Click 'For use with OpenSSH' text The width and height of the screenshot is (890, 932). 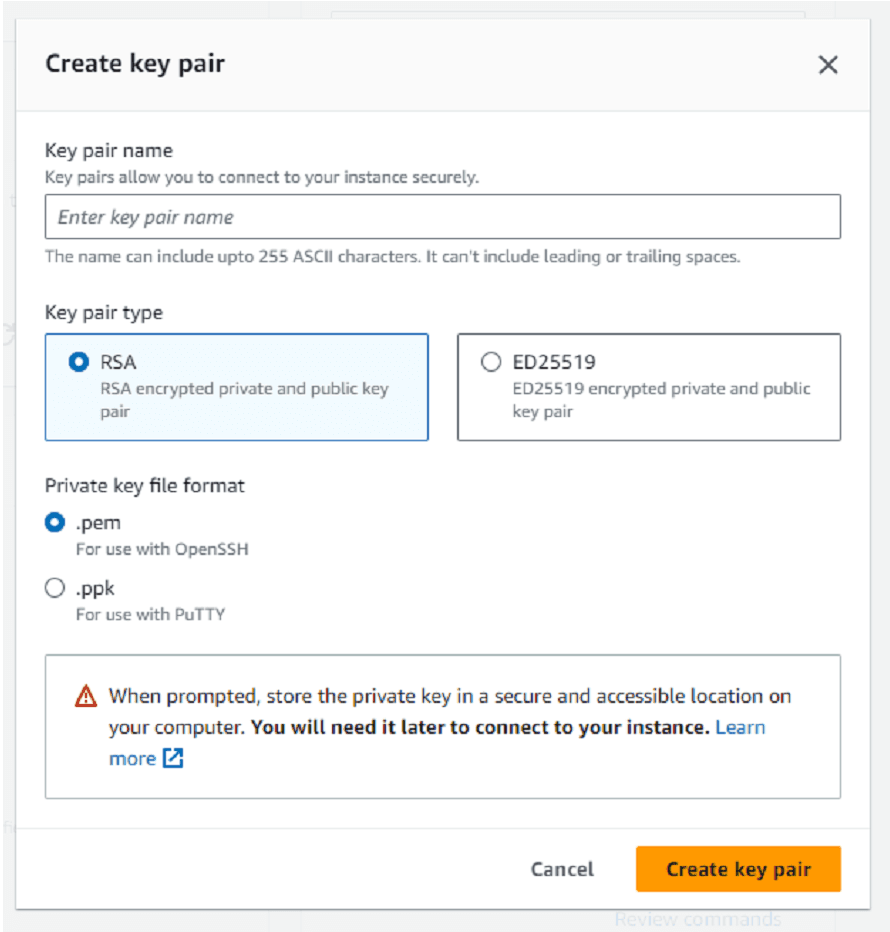pyautogui.click(x=161, y=549)
